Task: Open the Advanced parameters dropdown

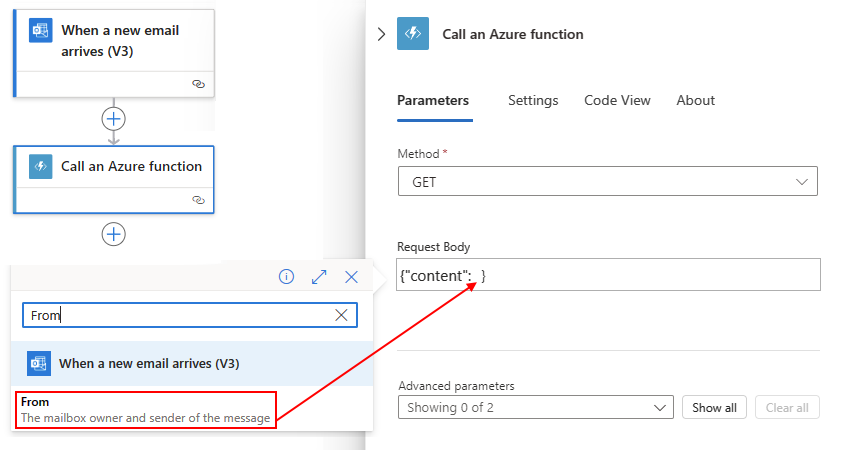Action: click(x=535, y=408)
